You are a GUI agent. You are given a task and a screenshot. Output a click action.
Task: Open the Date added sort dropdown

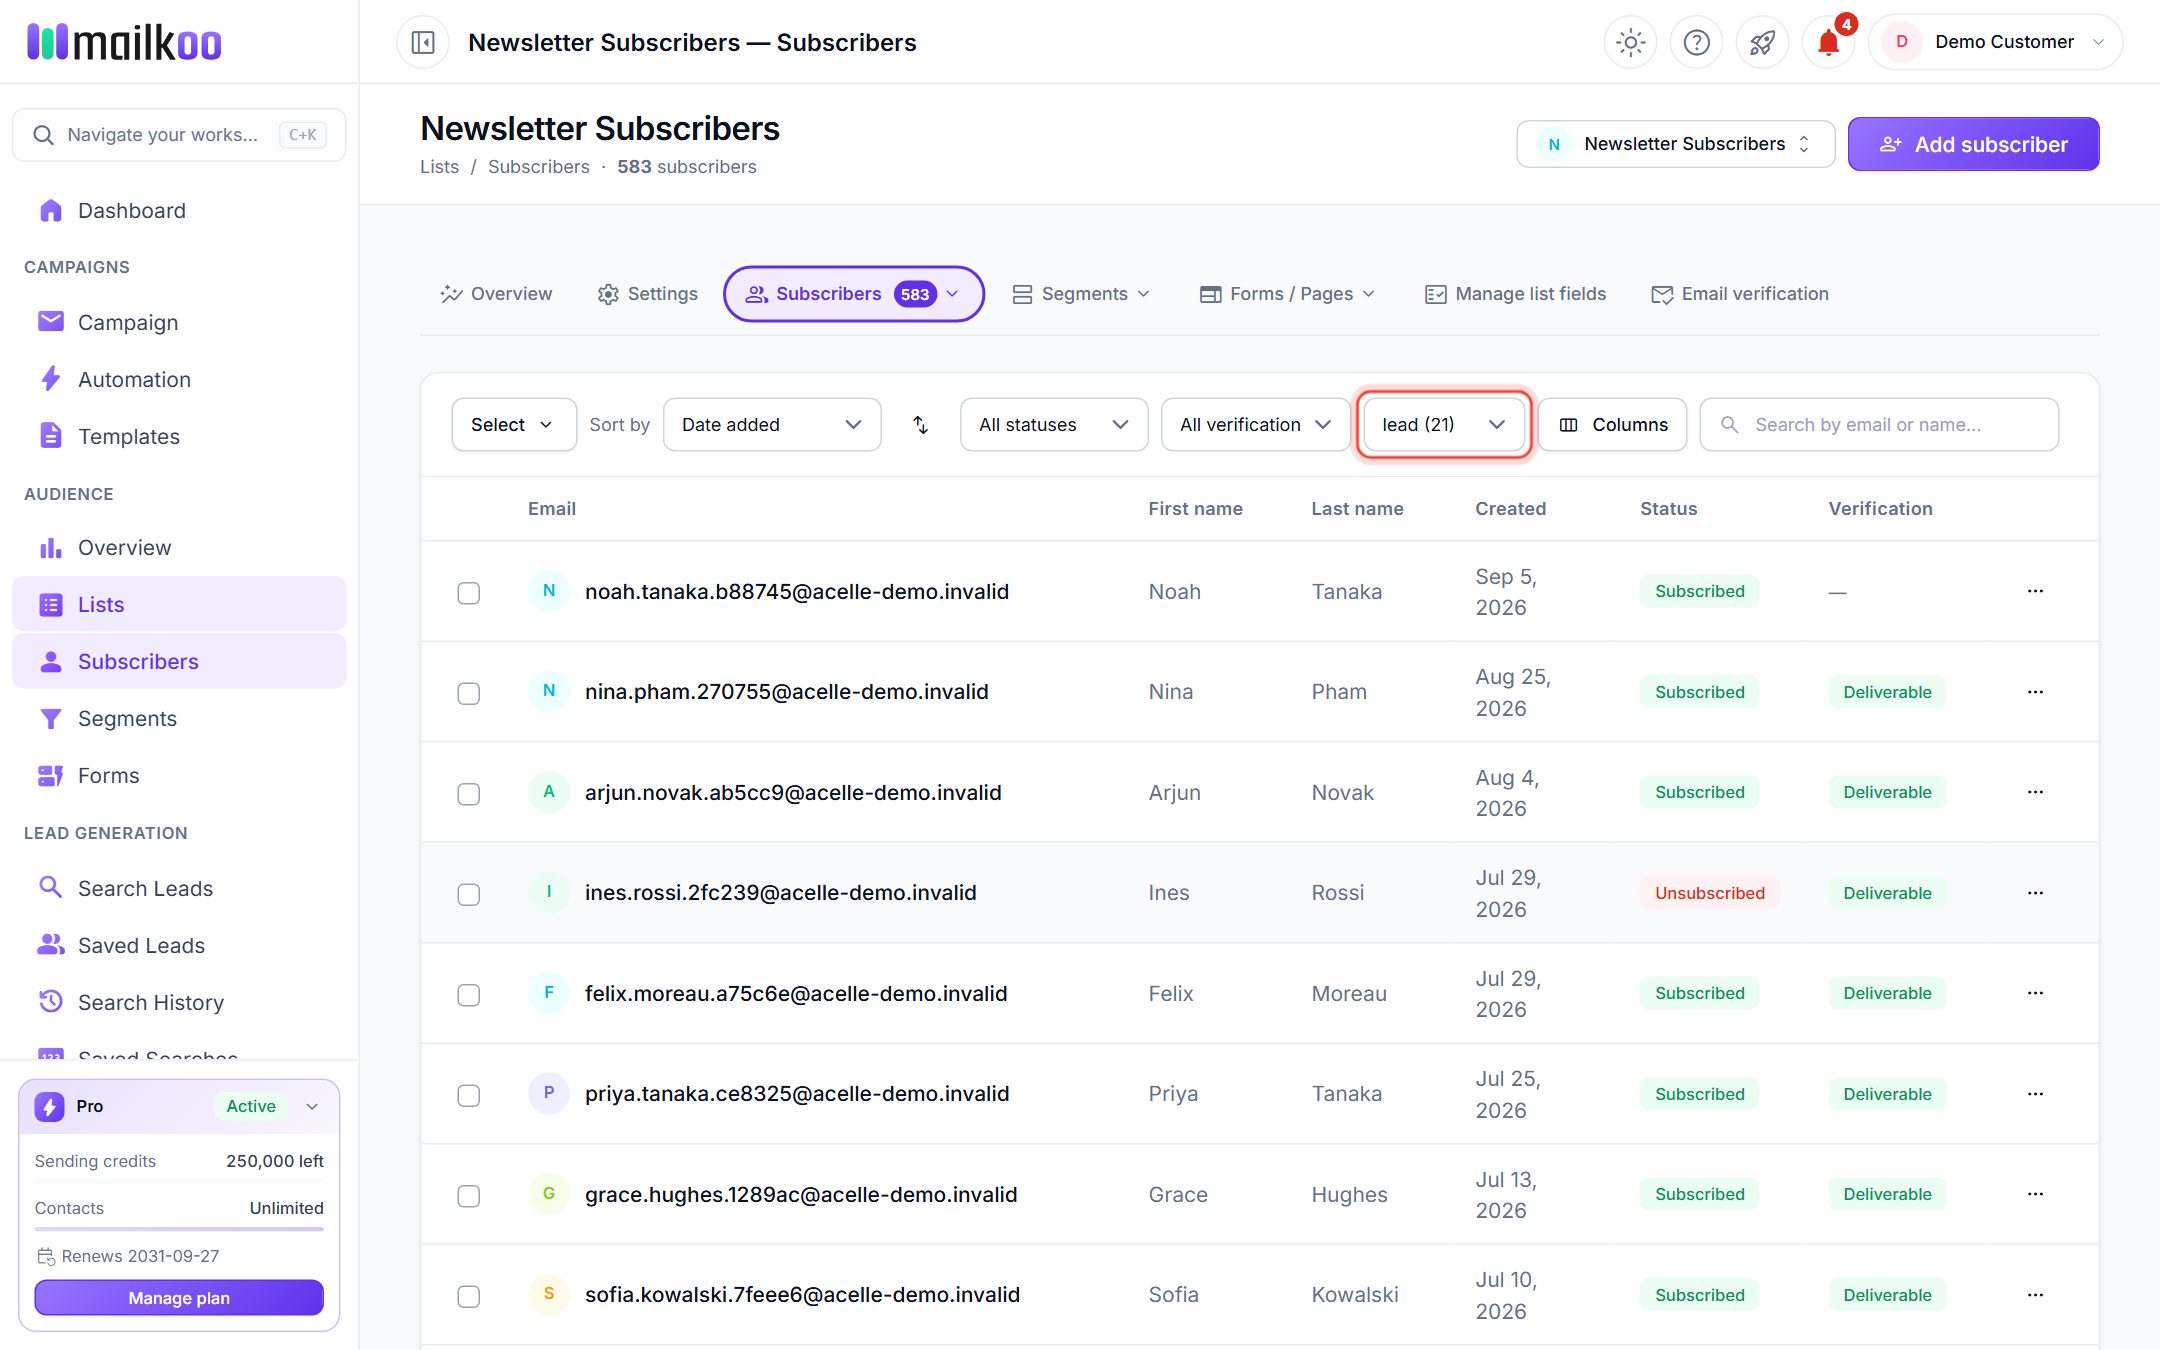tap(772, 425)
